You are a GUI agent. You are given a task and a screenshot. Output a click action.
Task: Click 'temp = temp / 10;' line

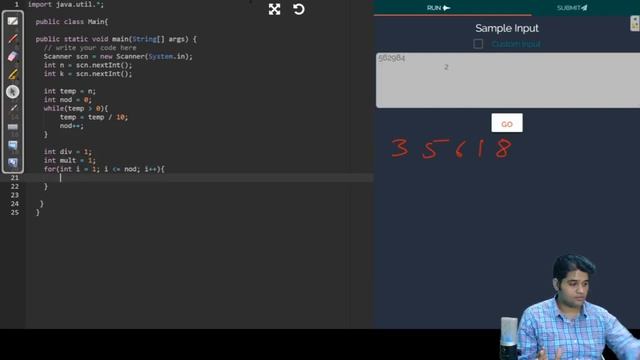[x=94, y=117]
